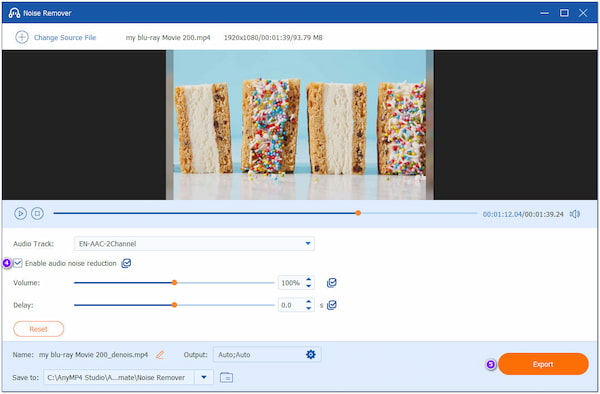The width and height of the screenshot is (600, 394).
Task: Click the Save to path field
Action: (119, 378)
